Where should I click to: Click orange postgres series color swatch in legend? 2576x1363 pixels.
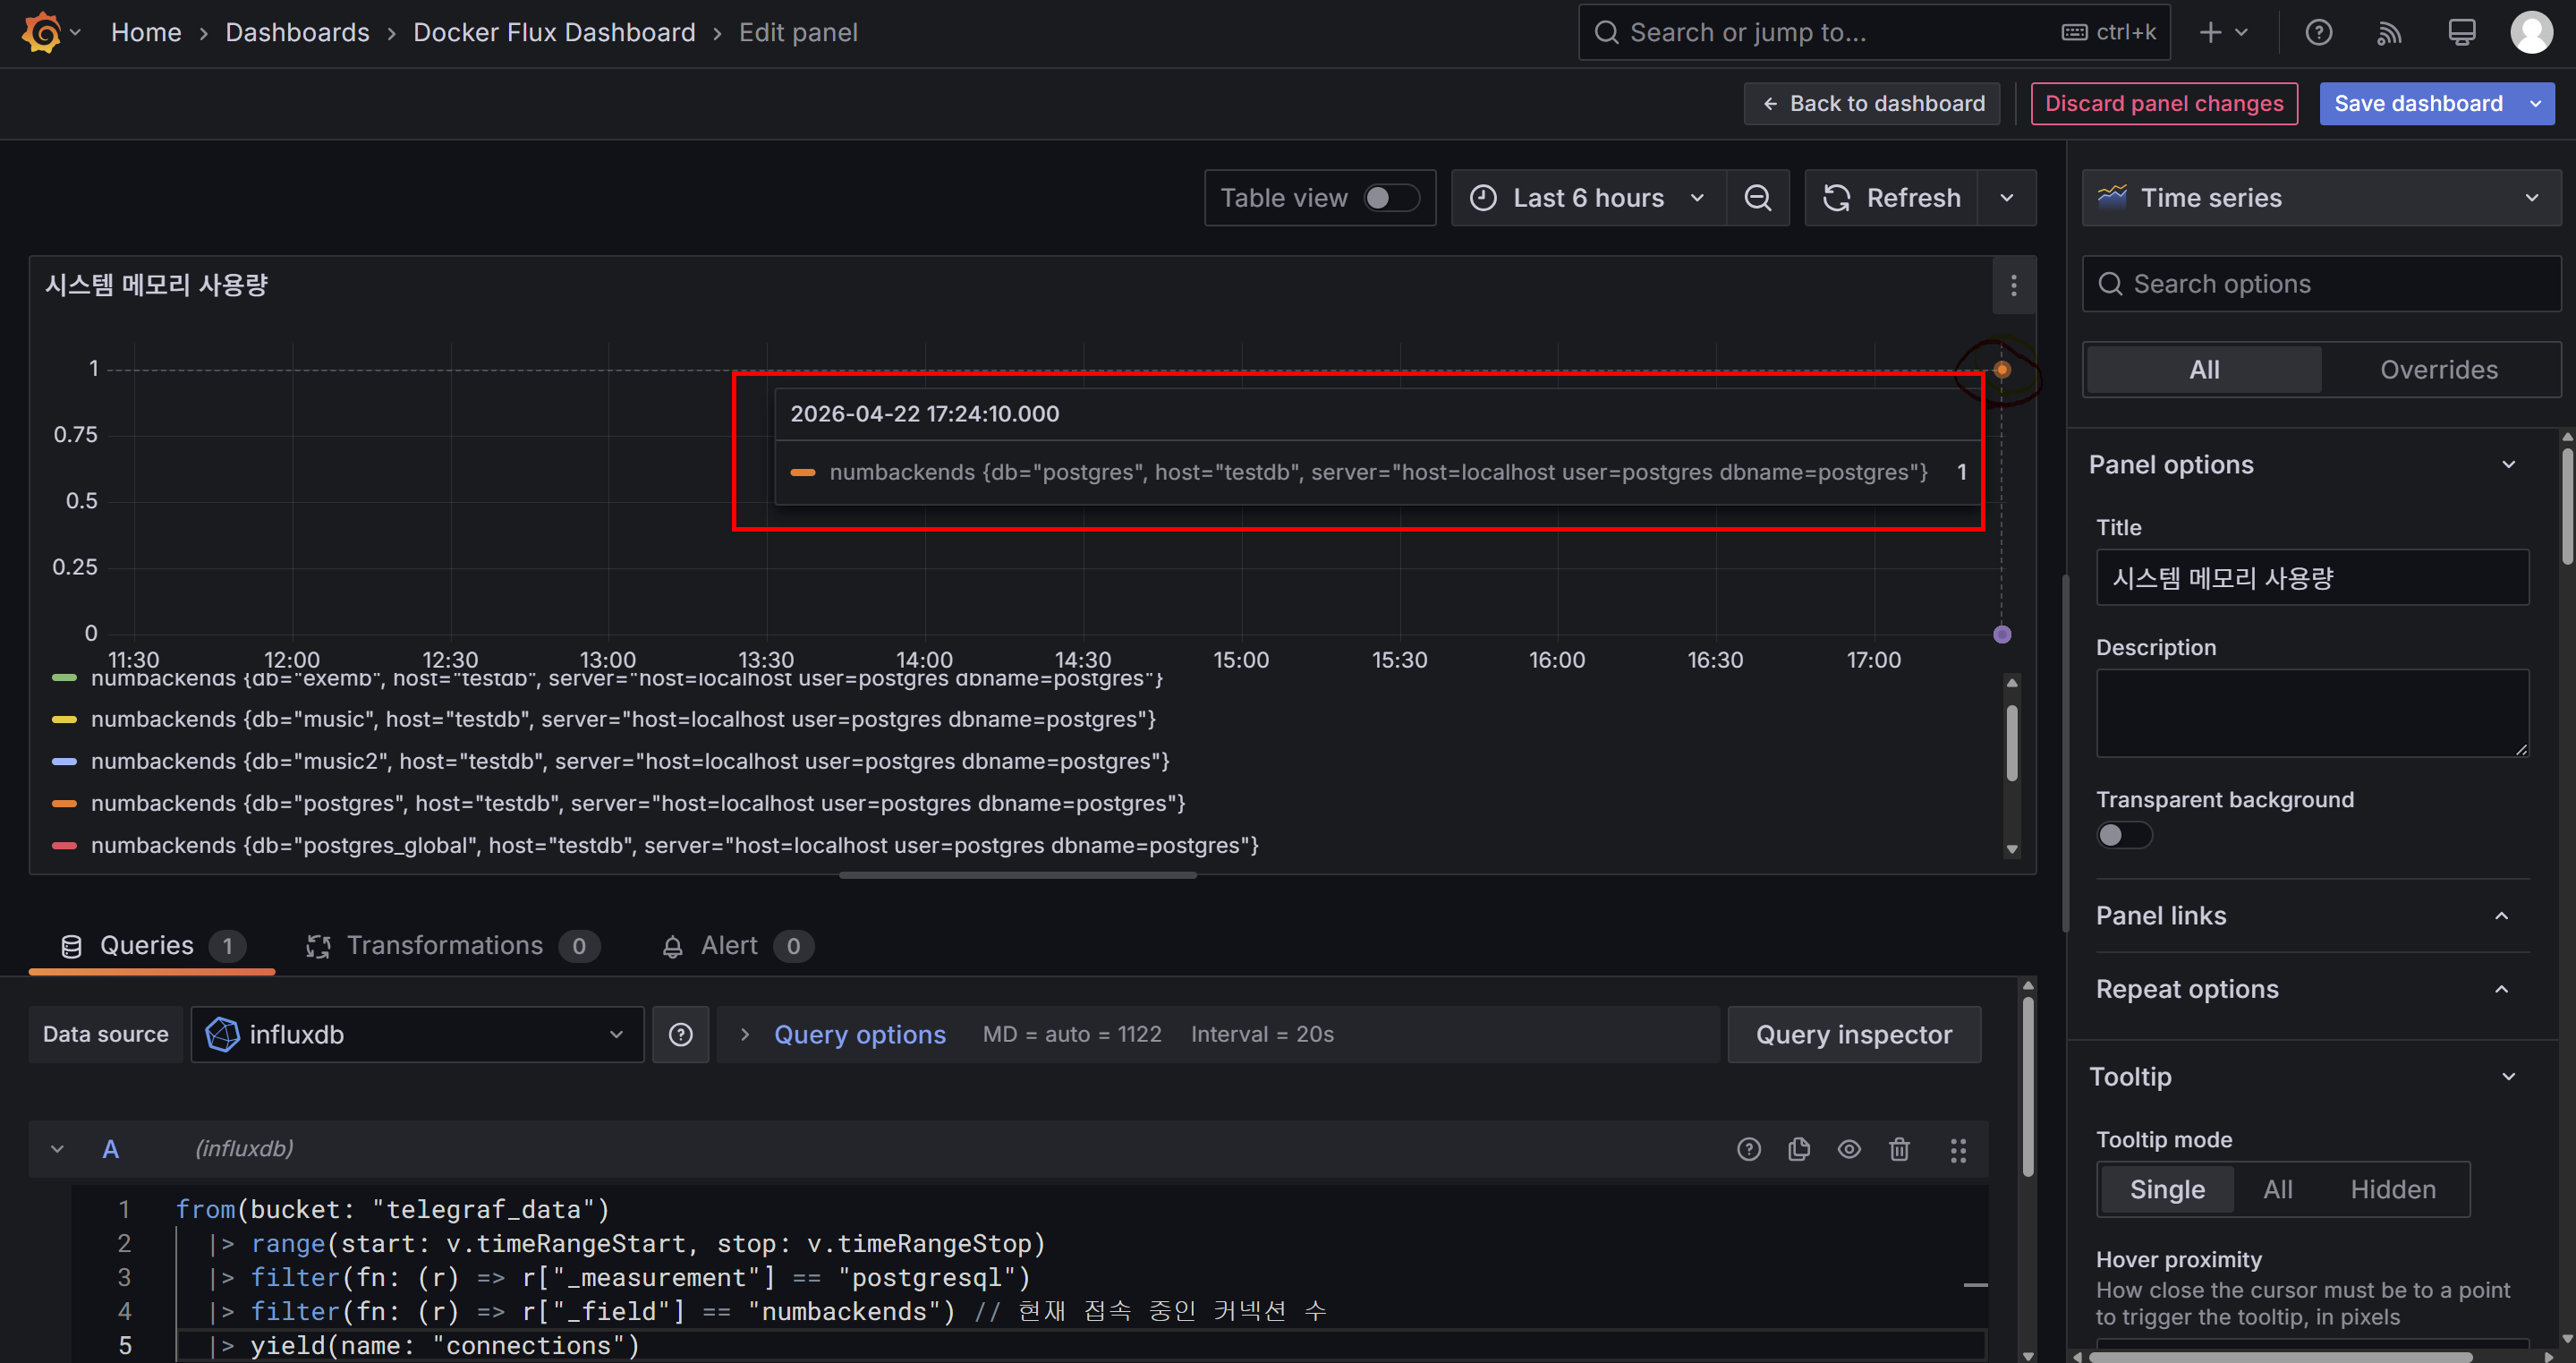(x=64, y=803)
